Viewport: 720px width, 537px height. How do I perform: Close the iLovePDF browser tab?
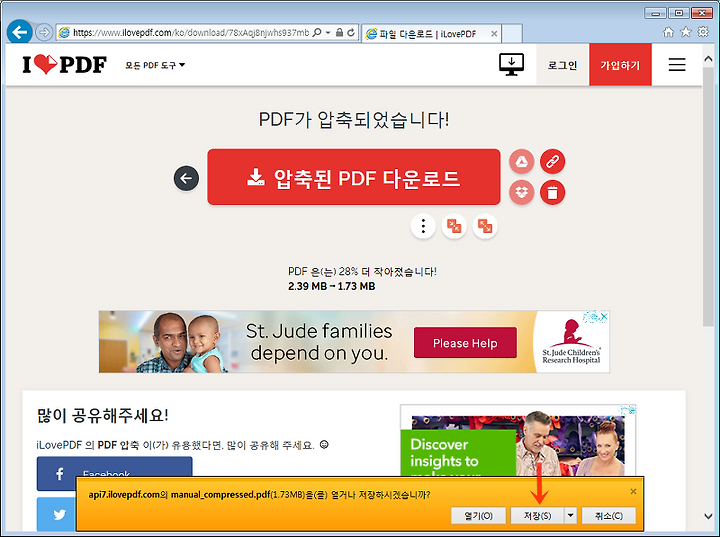[494, 34]
